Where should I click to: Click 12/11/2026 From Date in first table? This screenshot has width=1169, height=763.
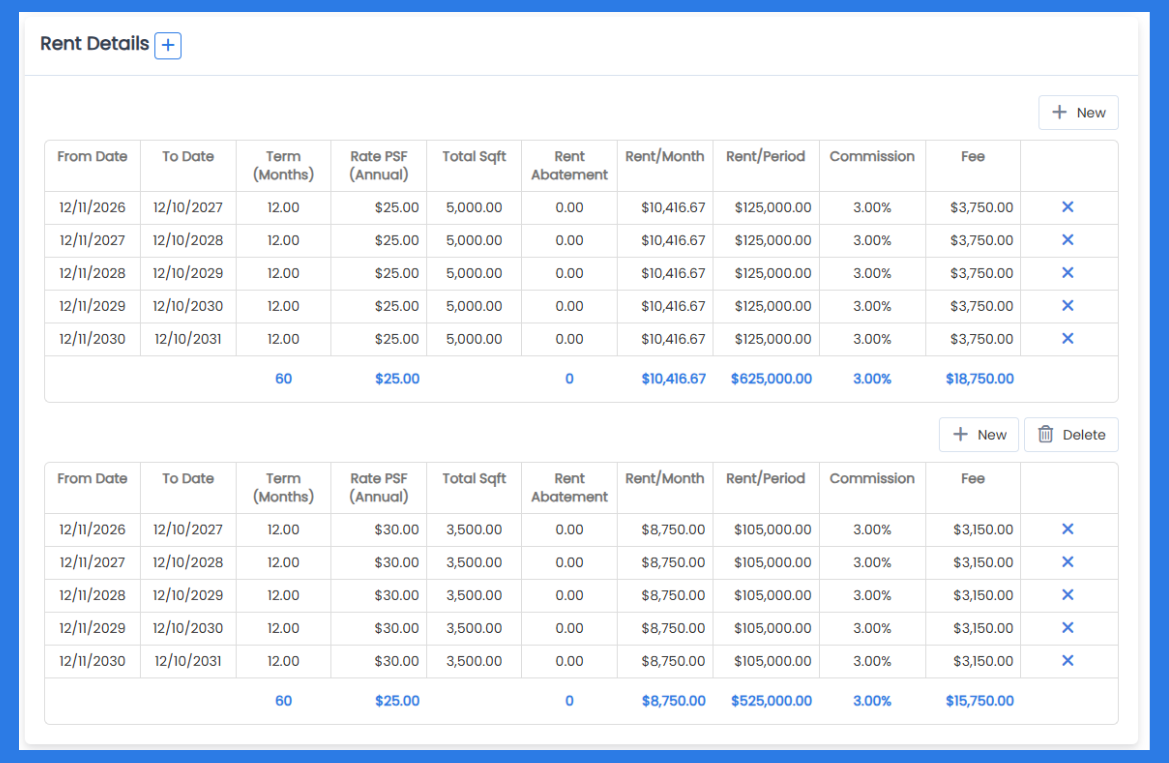click(x=92, y=207)
